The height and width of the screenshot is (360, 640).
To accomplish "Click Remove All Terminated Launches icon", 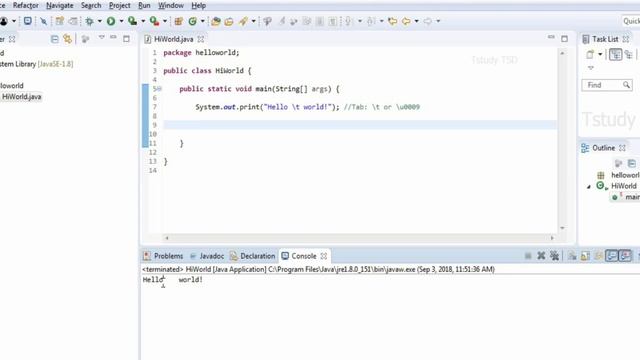I will click(x=554, y=256).
